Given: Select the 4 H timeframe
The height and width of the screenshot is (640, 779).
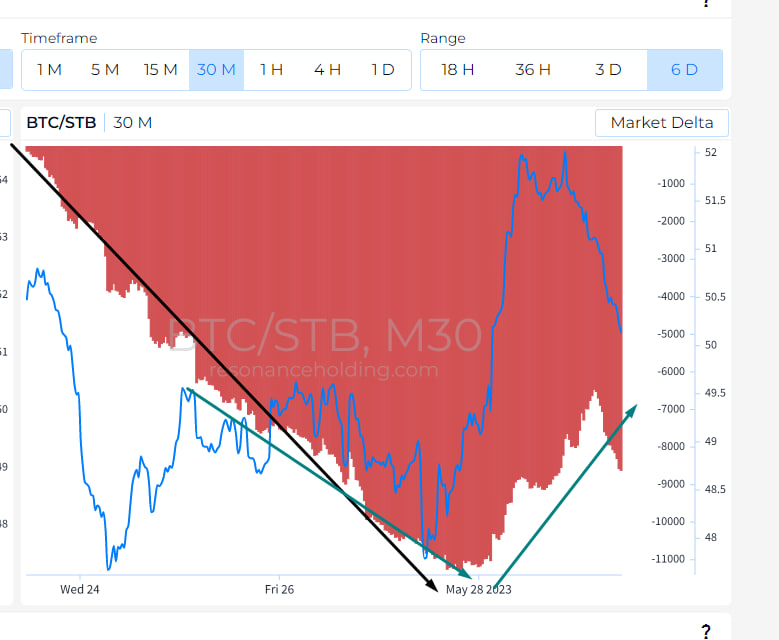Looking at the screenshot, I should [x=327, y=70].
